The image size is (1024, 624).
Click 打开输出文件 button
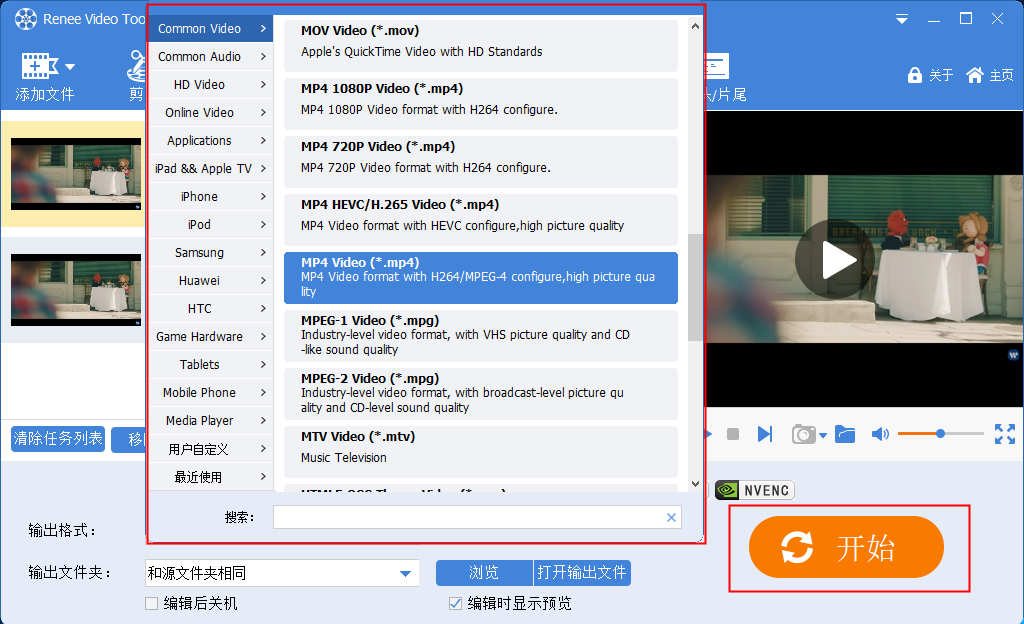[x=582, y=573]
